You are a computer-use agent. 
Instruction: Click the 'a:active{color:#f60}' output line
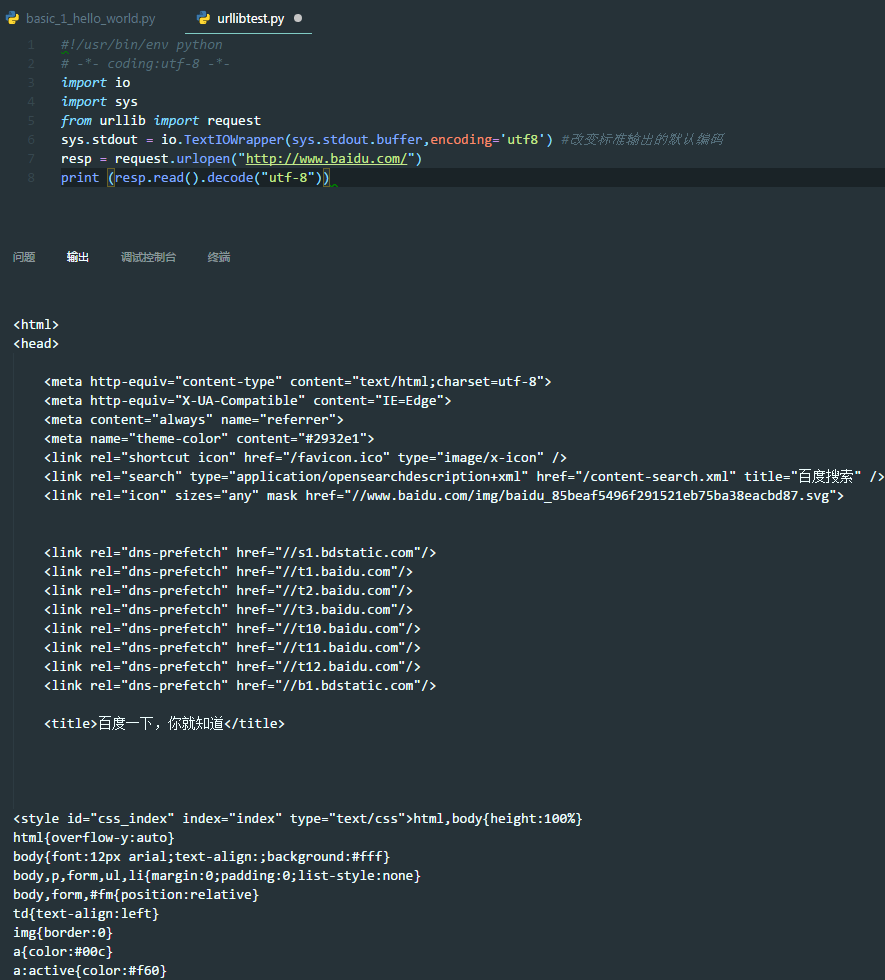pos(90,971)
